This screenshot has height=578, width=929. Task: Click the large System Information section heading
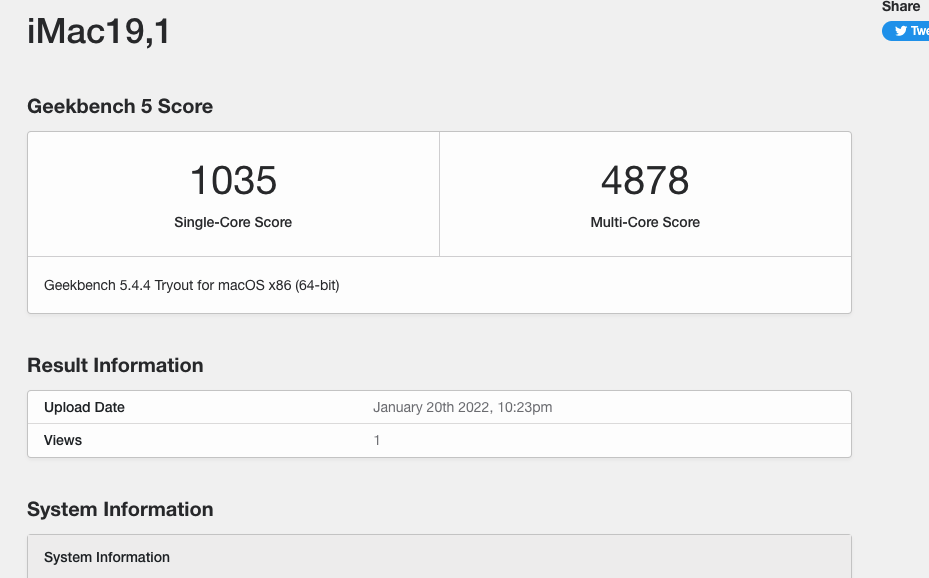pyautogui.click(x=120, y=509)
